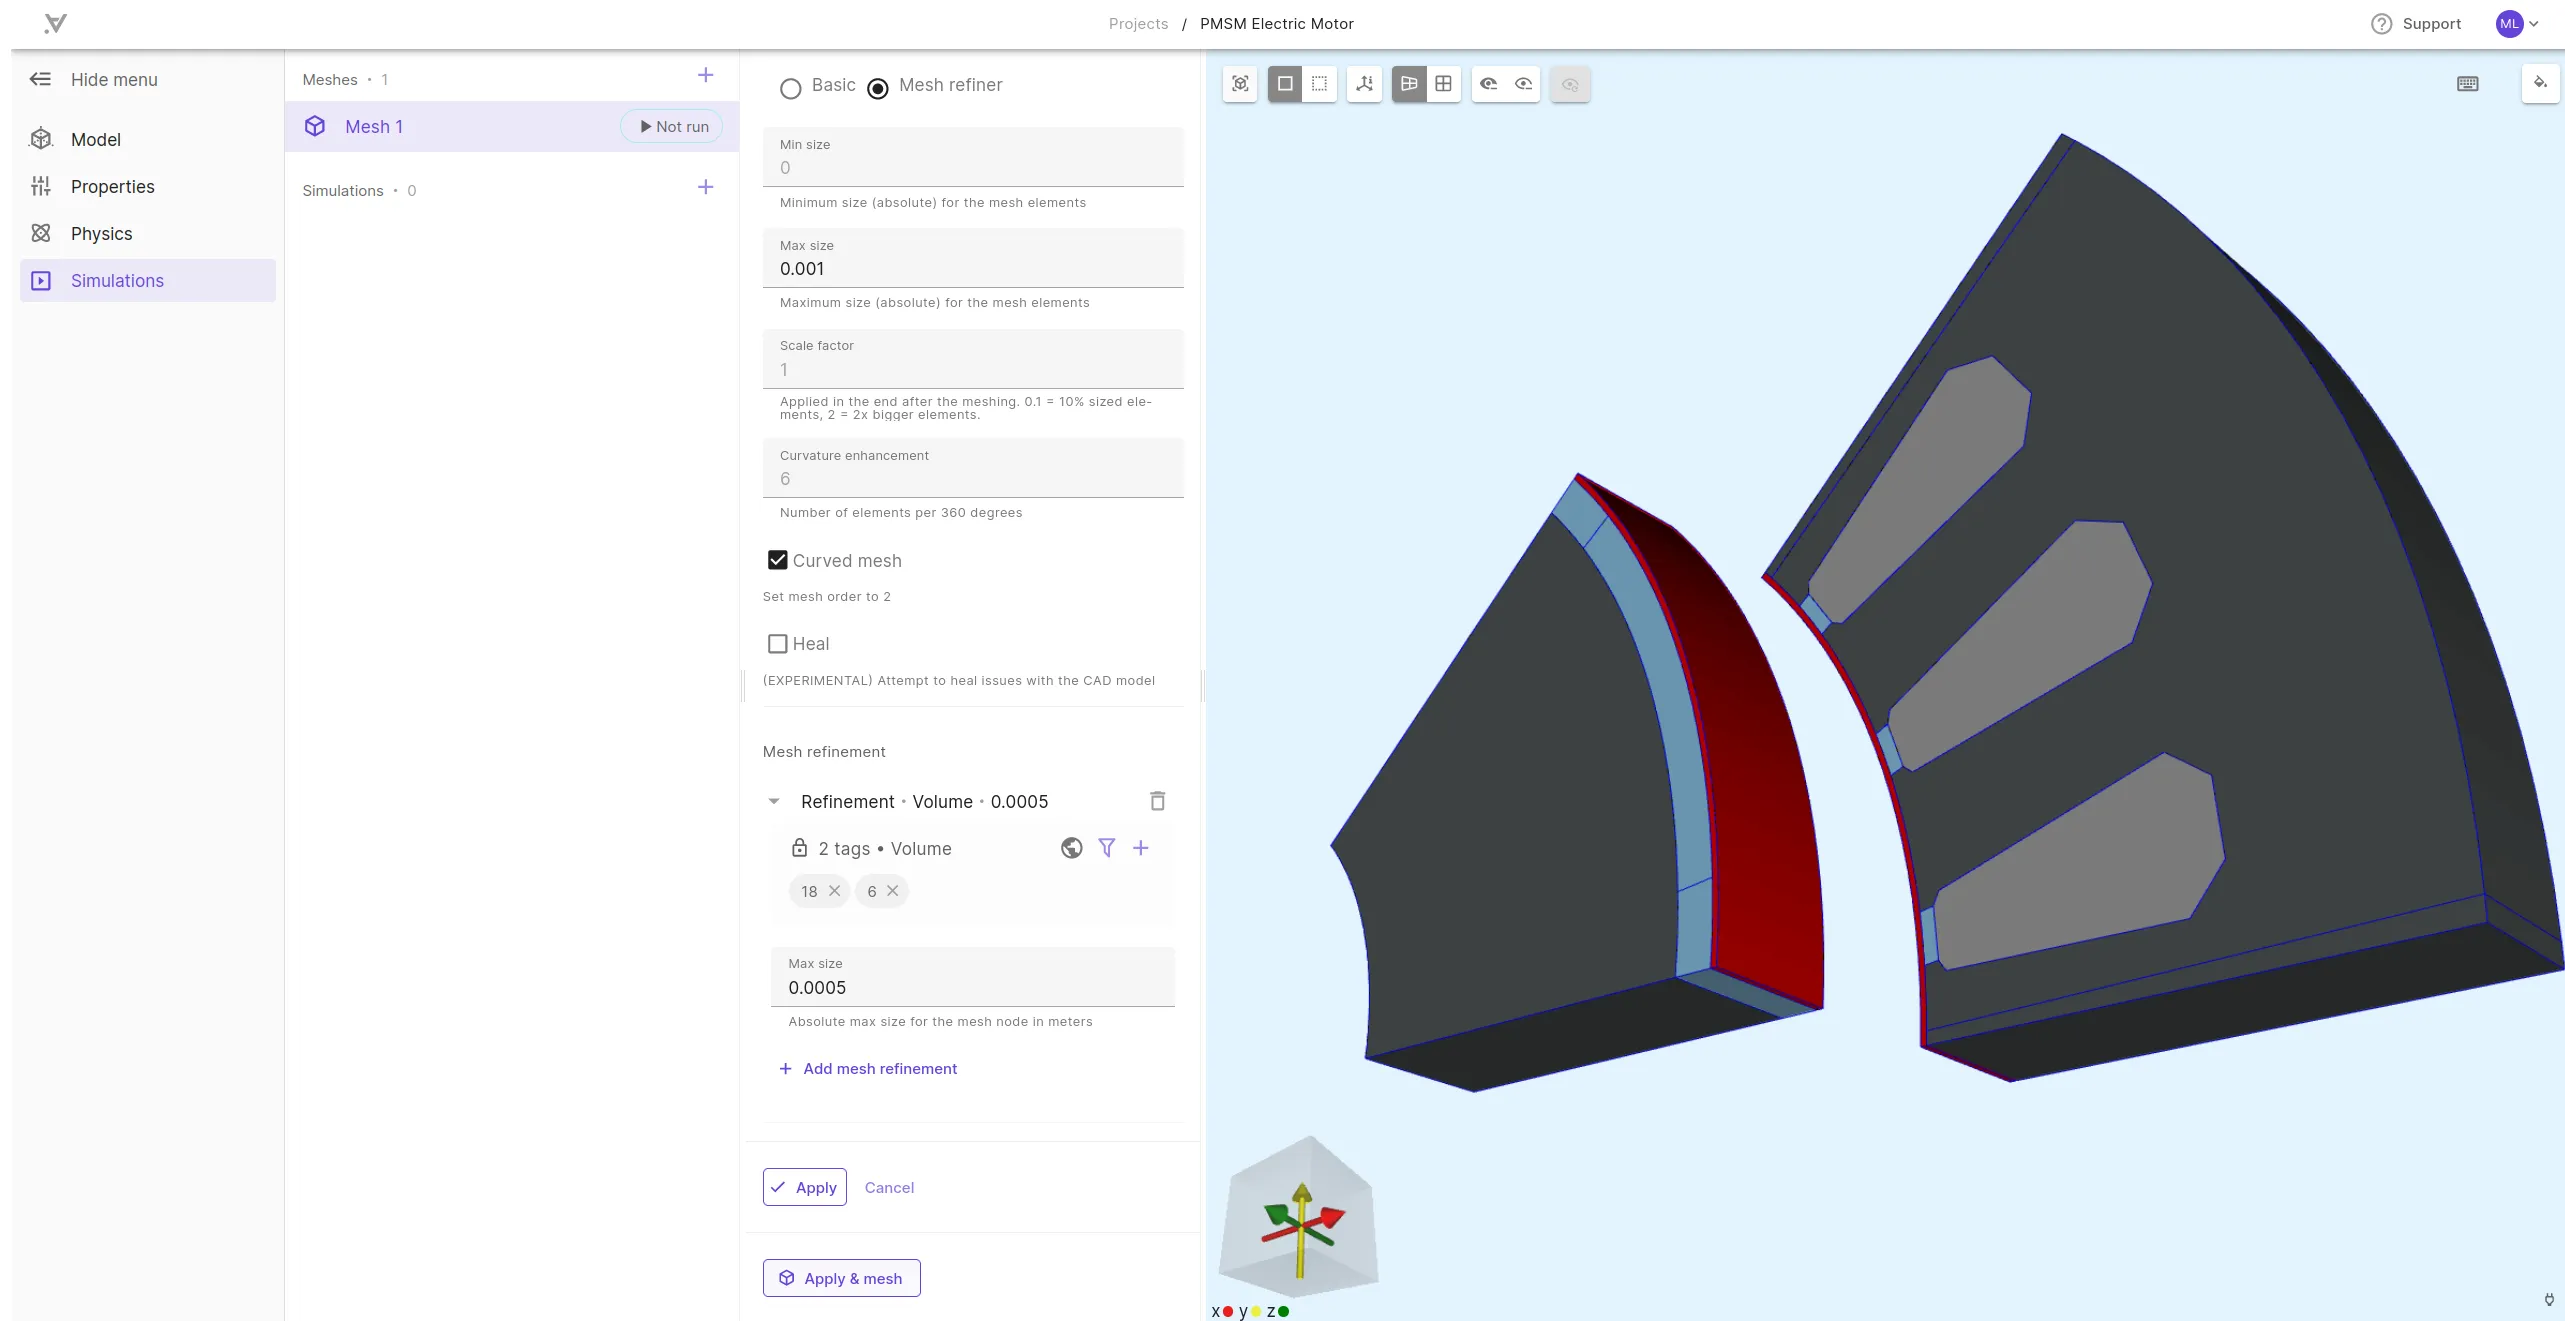This screenshot has width=2565, height=1321.
Task: Click the Apply button
Action: pyautogui.click(x=805, y=1187)
